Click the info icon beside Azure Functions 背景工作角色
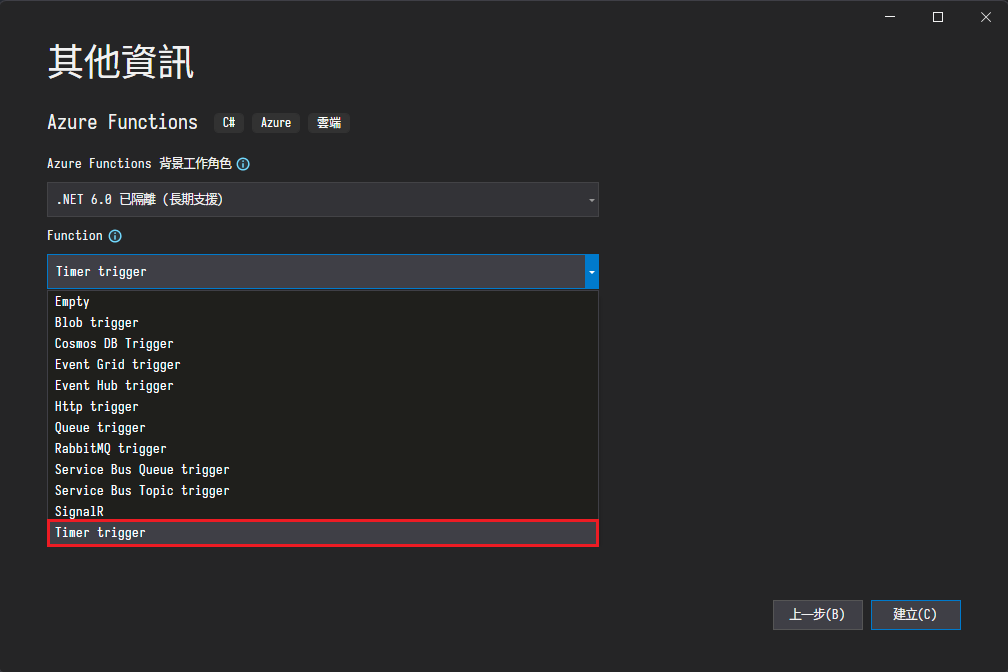This screenshot has width=1008, height=672. 243,164
